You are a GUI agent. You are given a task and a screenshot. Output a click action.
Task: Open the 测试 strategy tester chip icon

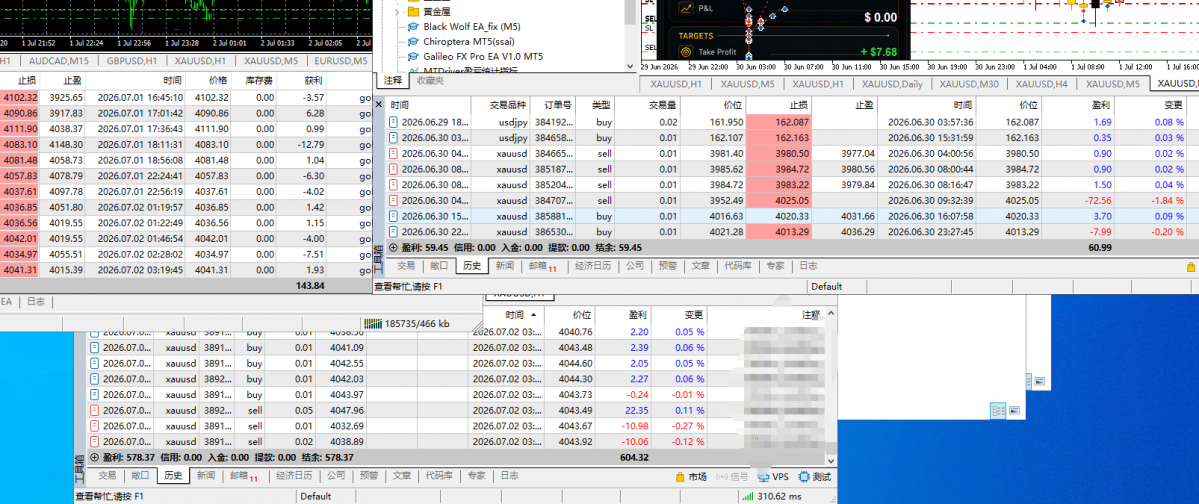click(803, 476)
